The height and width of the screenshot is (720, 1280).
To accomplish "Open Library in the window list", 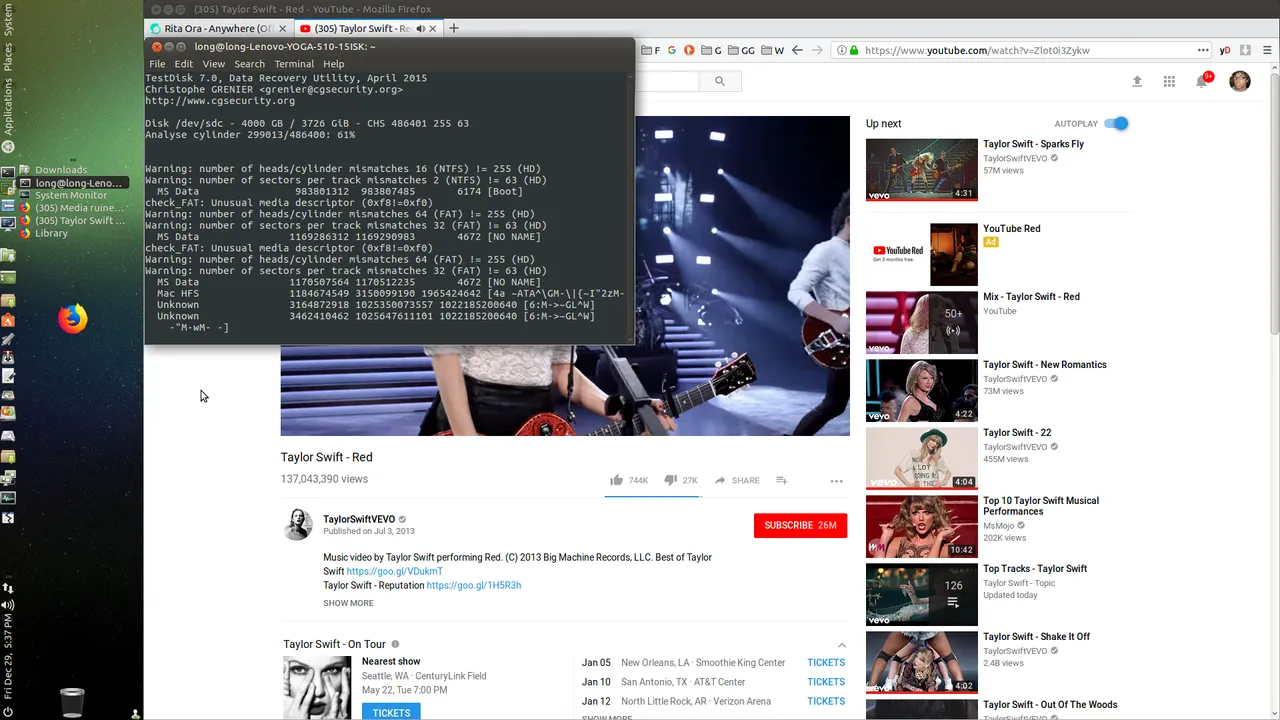I will click(51, 233).
